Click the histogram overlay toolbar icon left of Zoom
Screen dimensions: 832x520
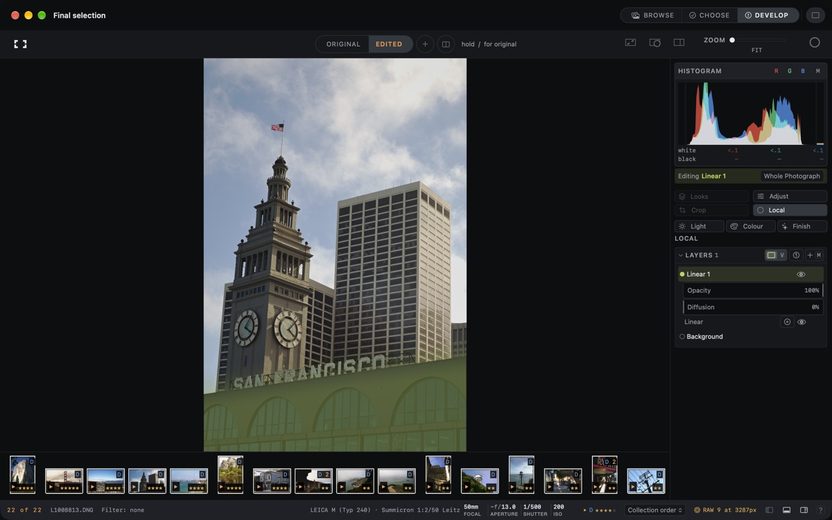630,42
